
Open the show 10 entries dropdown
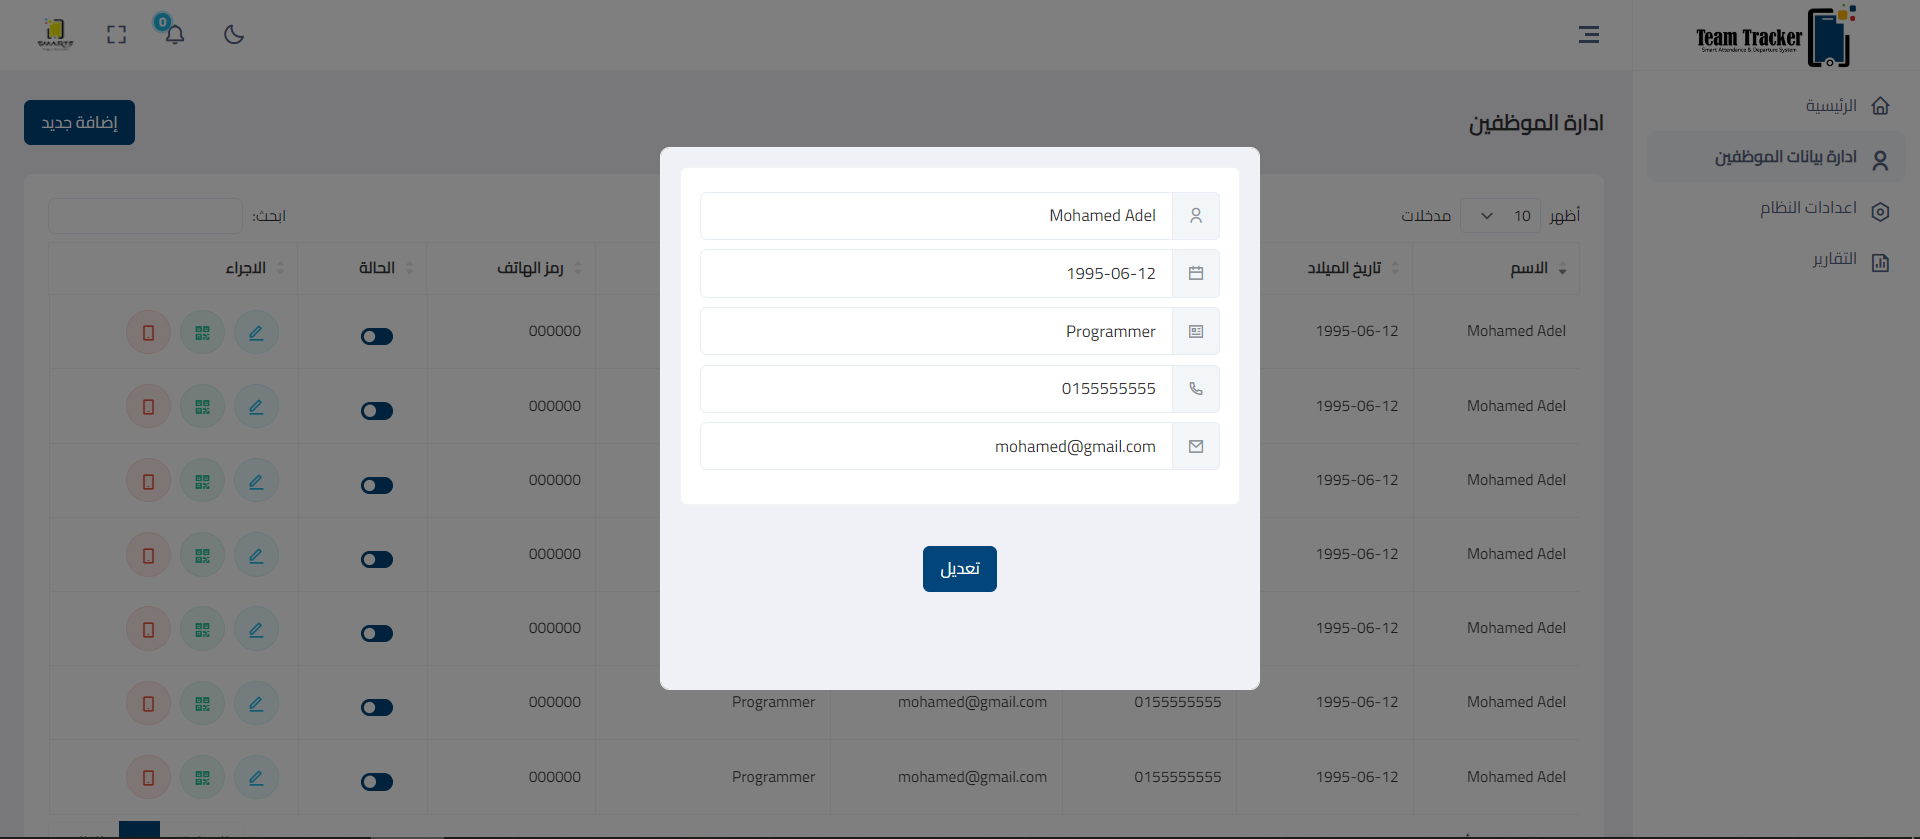[x=1500, y=216]
